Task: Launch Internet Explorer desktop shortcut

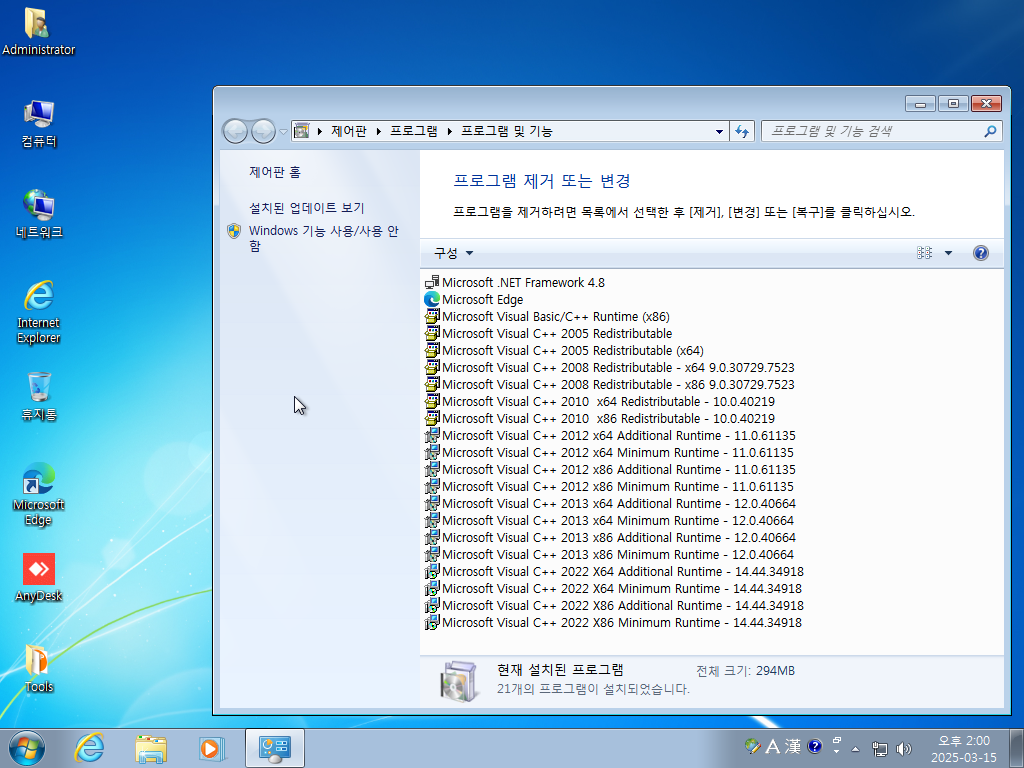Action: click(39, 312)
